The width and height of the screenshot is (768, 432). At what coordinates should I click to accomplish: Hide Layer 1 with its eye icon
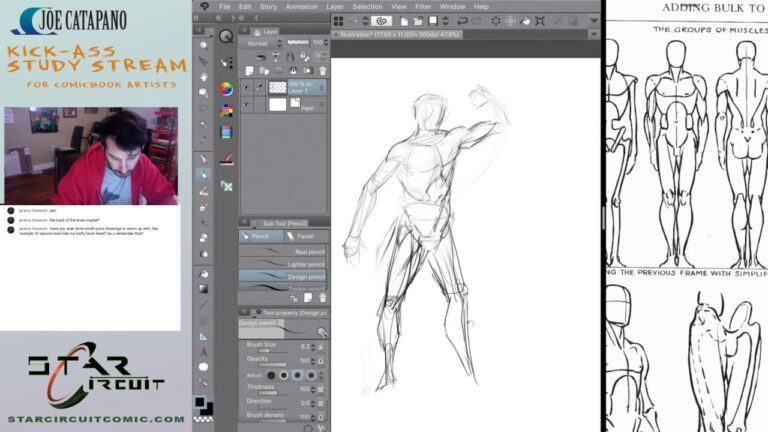[247, 88]
